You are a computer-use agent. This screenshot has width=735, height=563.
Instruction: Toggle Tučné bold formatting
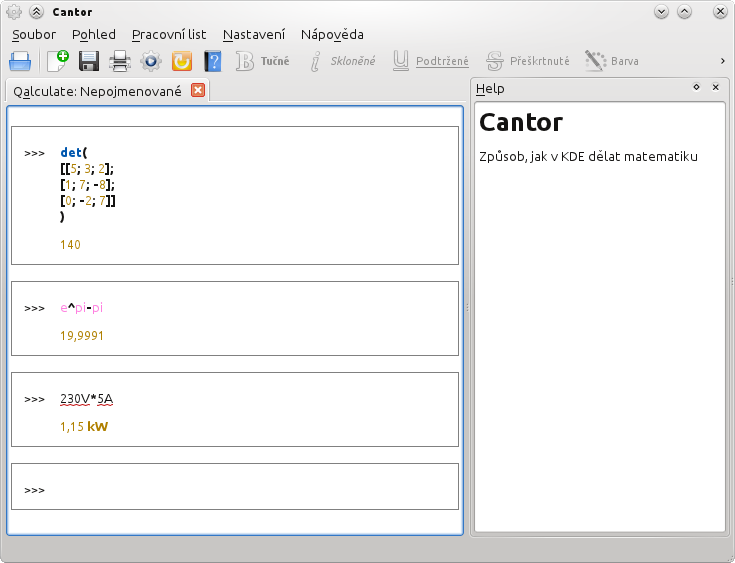[262, 61]
